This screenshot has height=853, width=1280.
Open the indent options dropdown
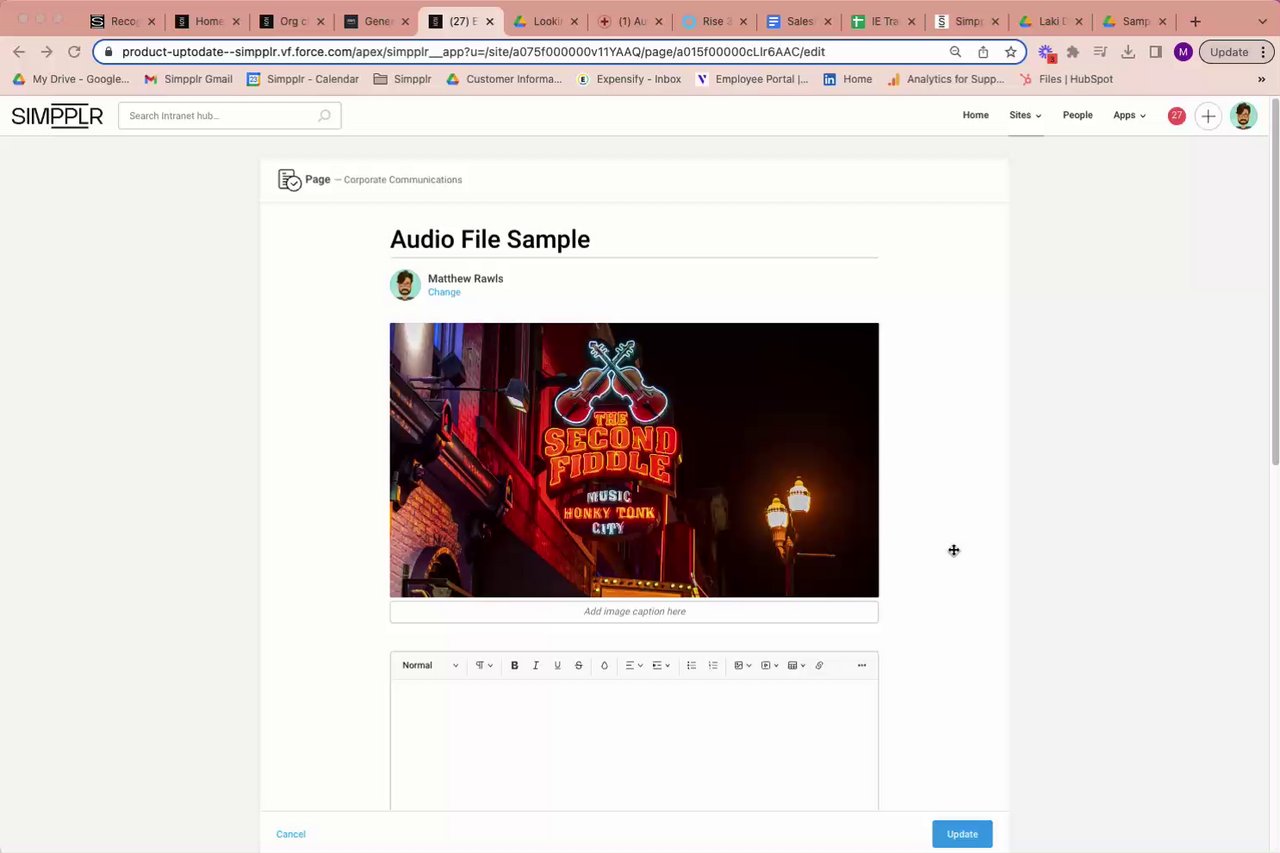click(661, 665)
